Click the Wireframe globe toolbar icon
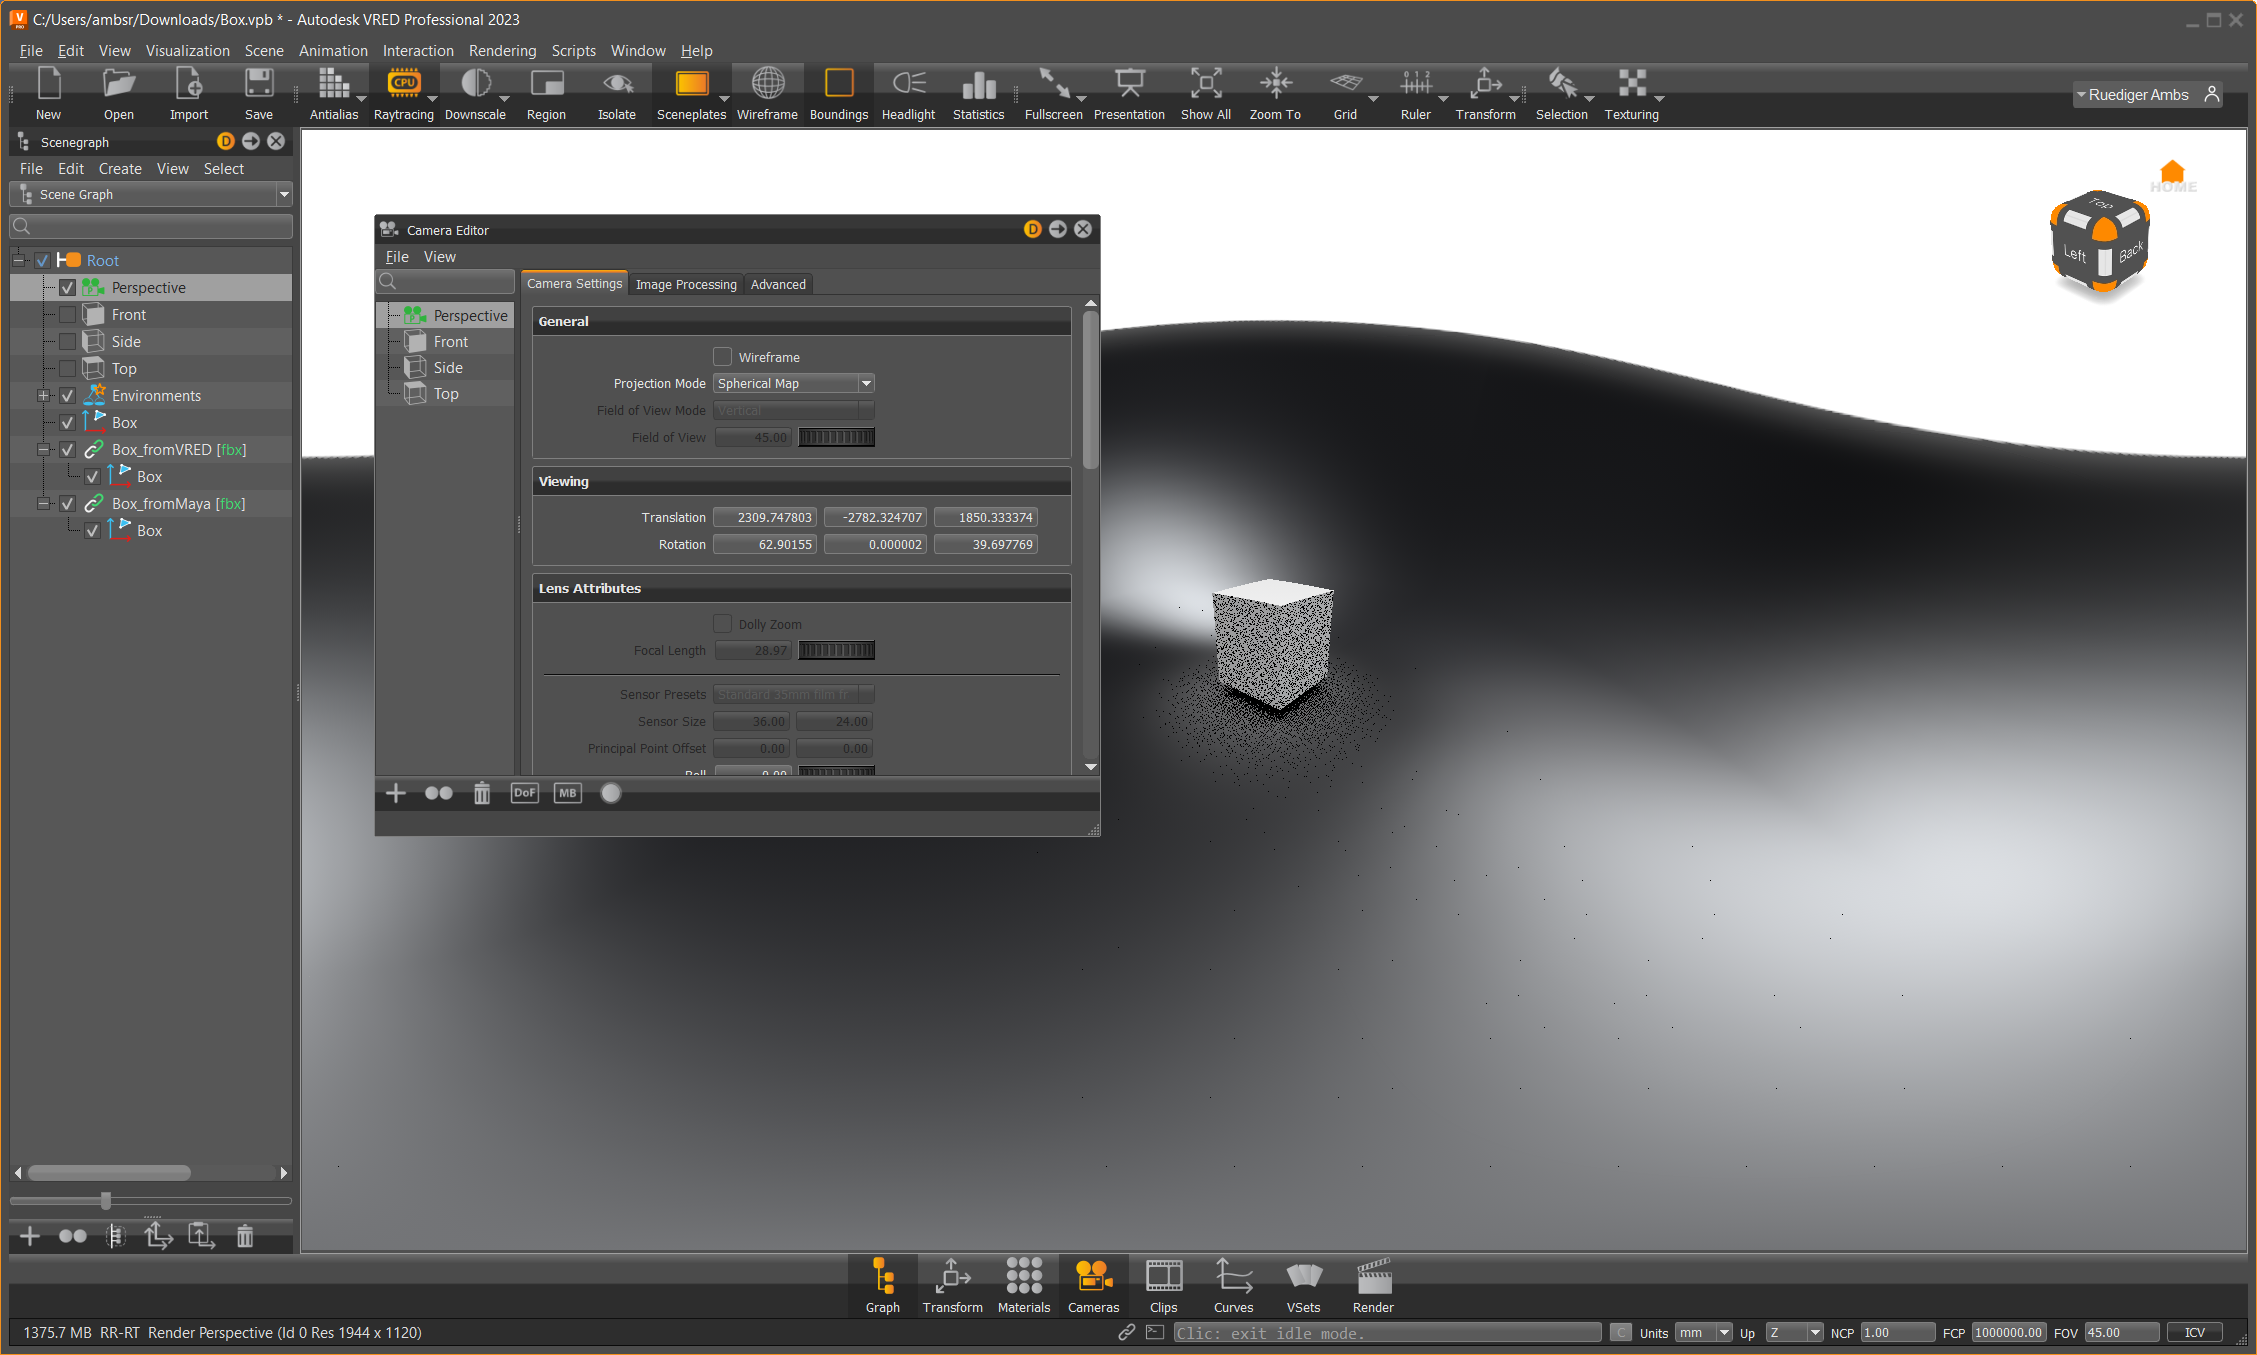Viewport: 2257px width, 1355px height. pos(767,84)
